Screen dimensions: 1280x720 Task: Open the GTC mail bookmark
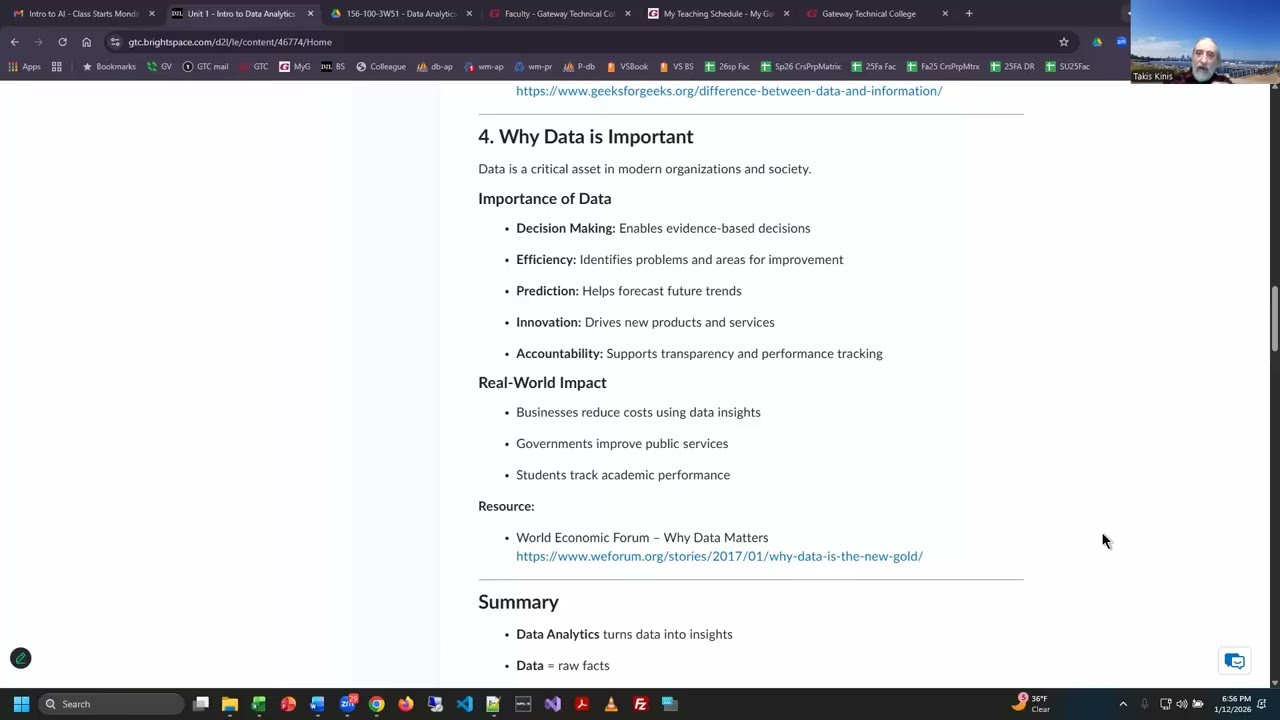[205, 67]
